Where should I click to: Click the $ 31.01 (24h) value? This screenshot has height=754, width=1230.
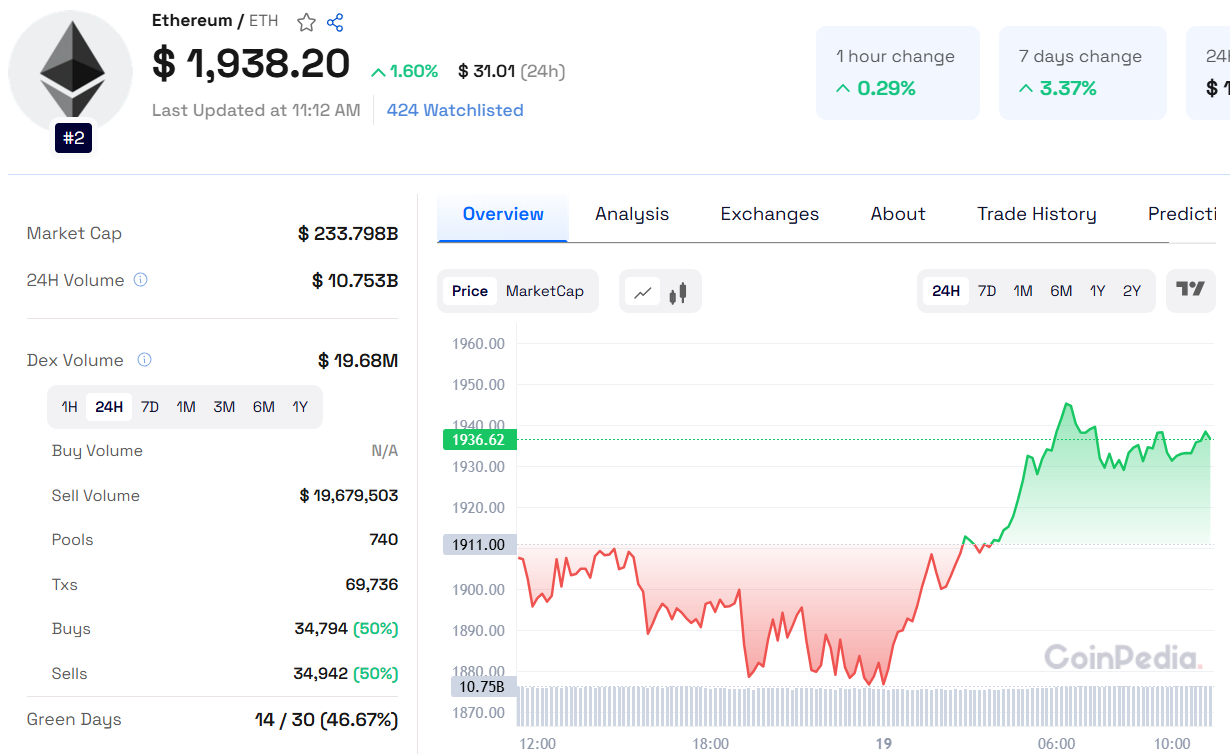tap(511, 71)
